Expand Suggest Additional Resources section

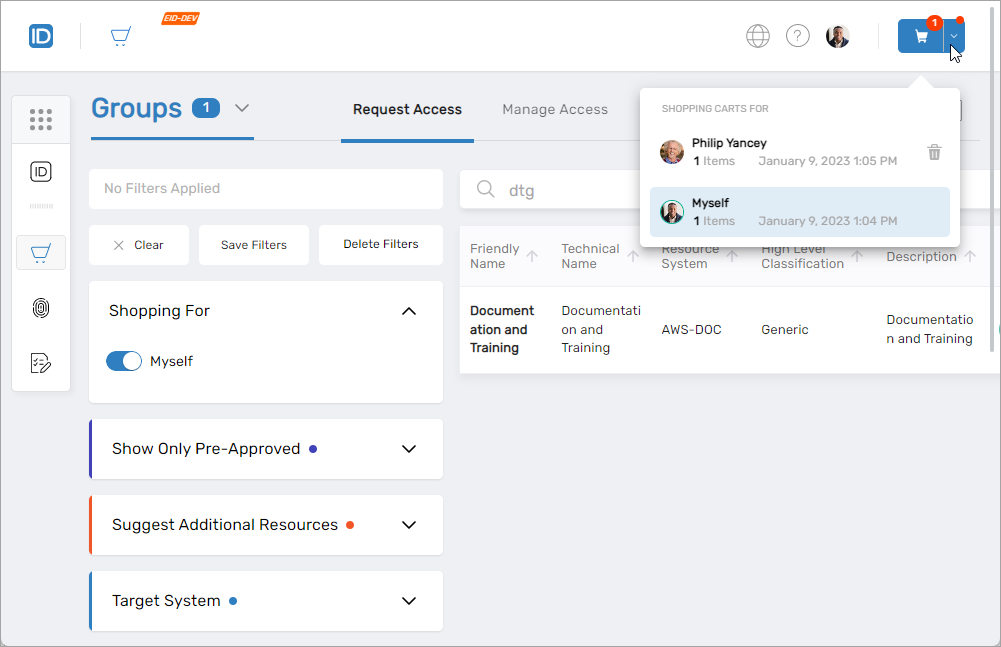pos(408,525)
